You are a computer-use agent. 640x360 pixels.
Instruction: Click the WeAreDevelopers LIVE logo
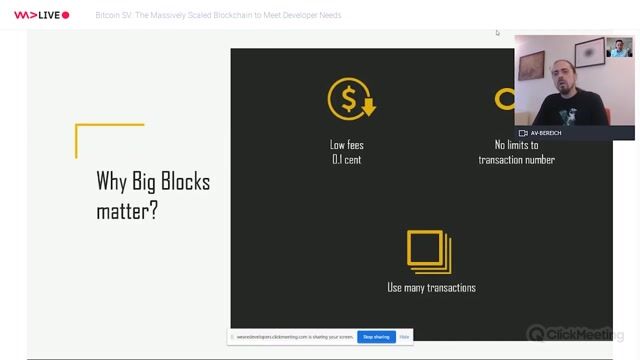[x=42, y=15]
